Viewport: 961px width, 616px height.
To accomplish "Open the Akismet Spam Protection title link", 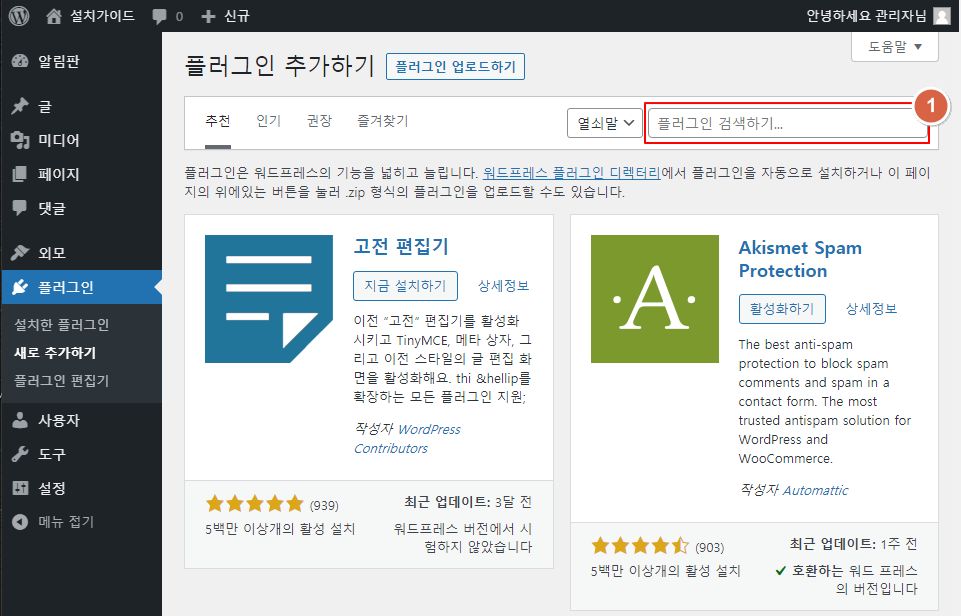I will point(800,259).
